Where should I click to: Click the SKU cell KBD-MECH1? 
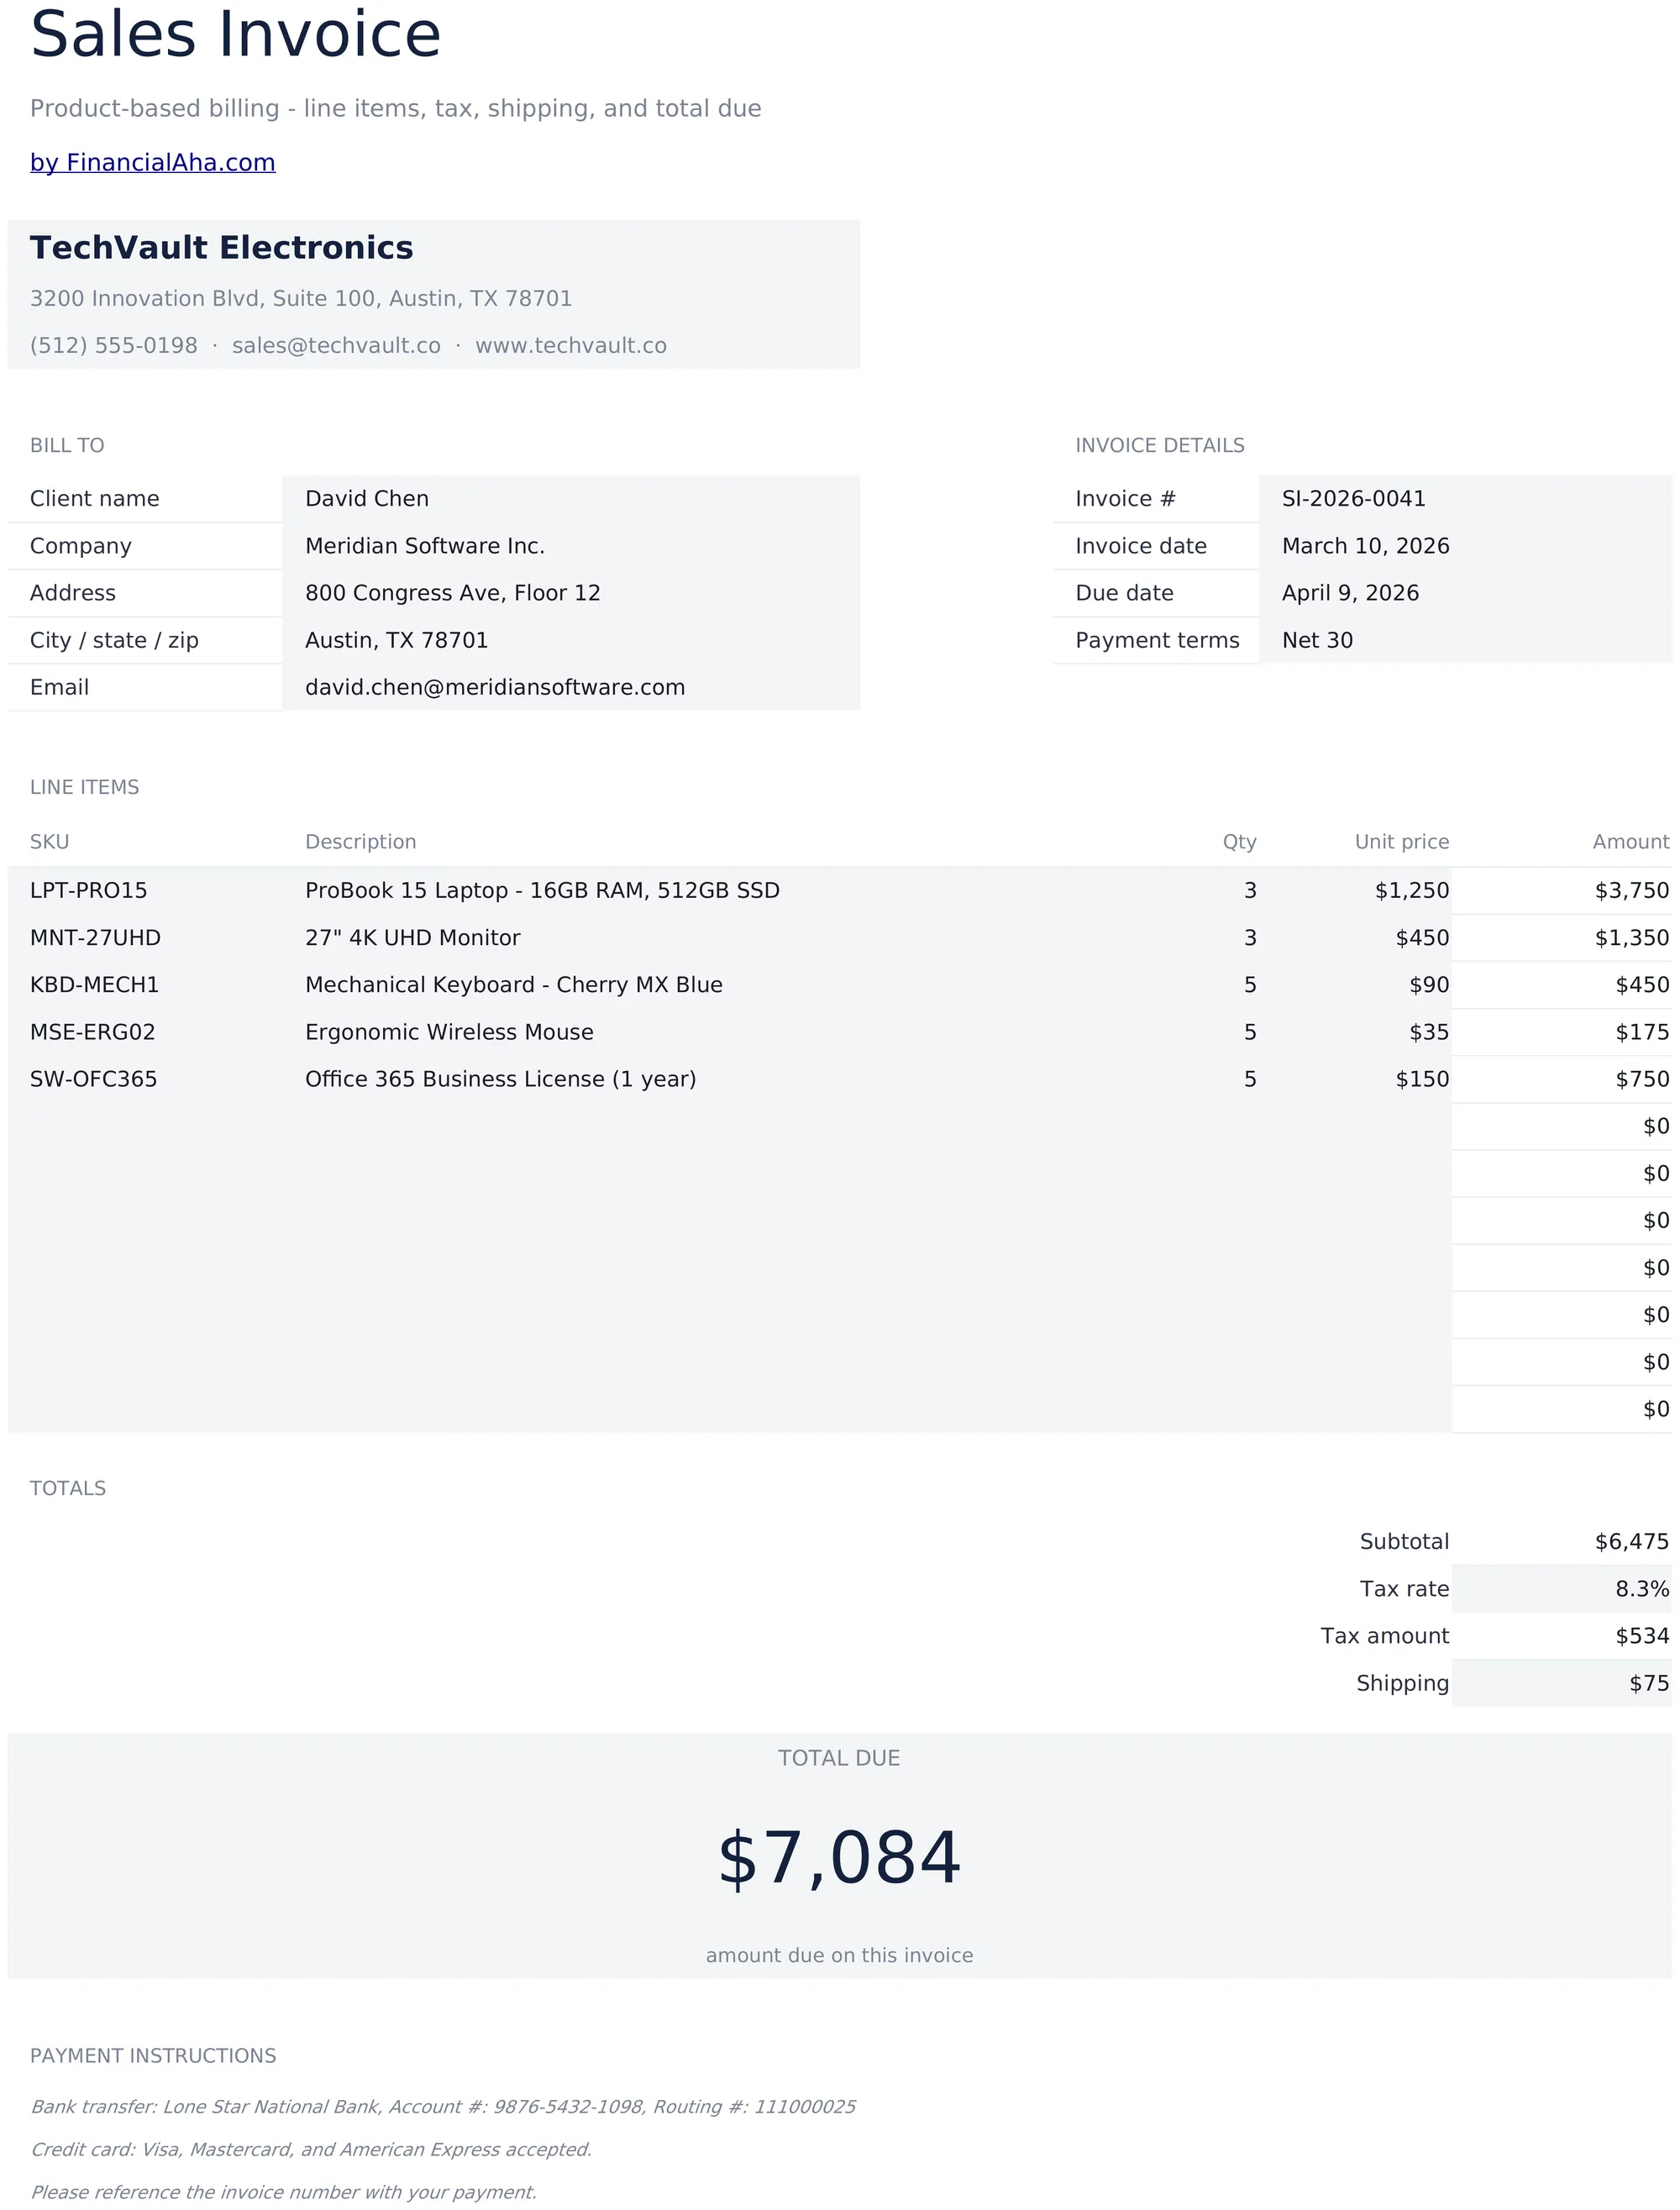coord(145,985)
